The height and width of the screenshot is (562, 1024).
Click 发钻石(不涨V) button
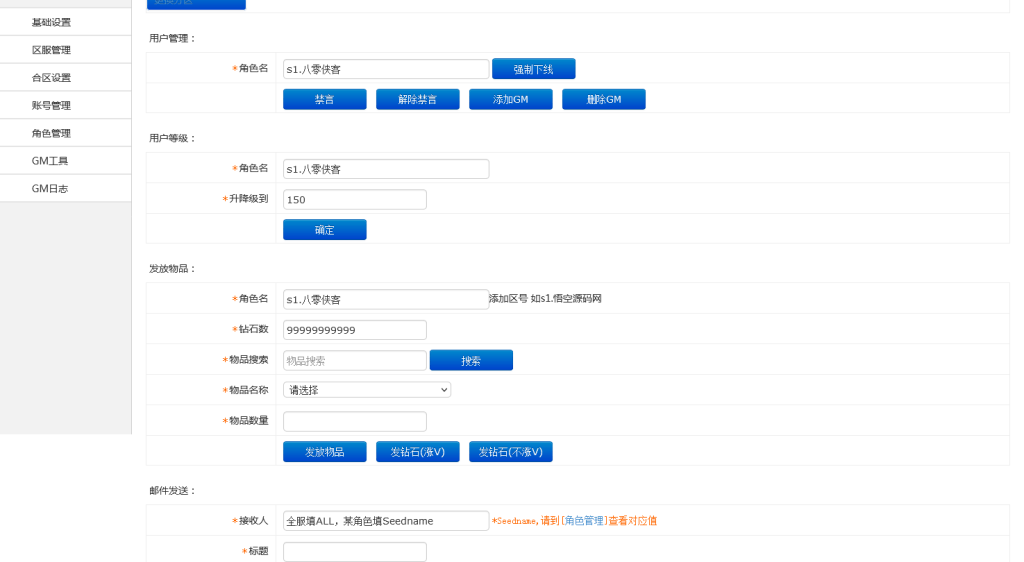(511, 452)
